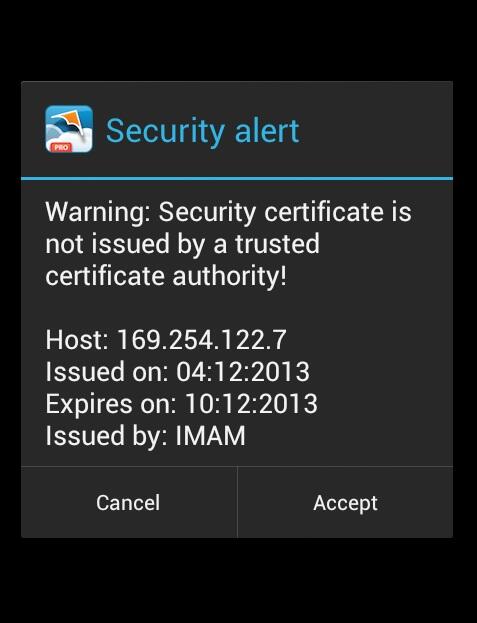Click the divider between Cancel and Accept
Image resolution: width=477 pixels, height=623 pixels.
(238, 503)
